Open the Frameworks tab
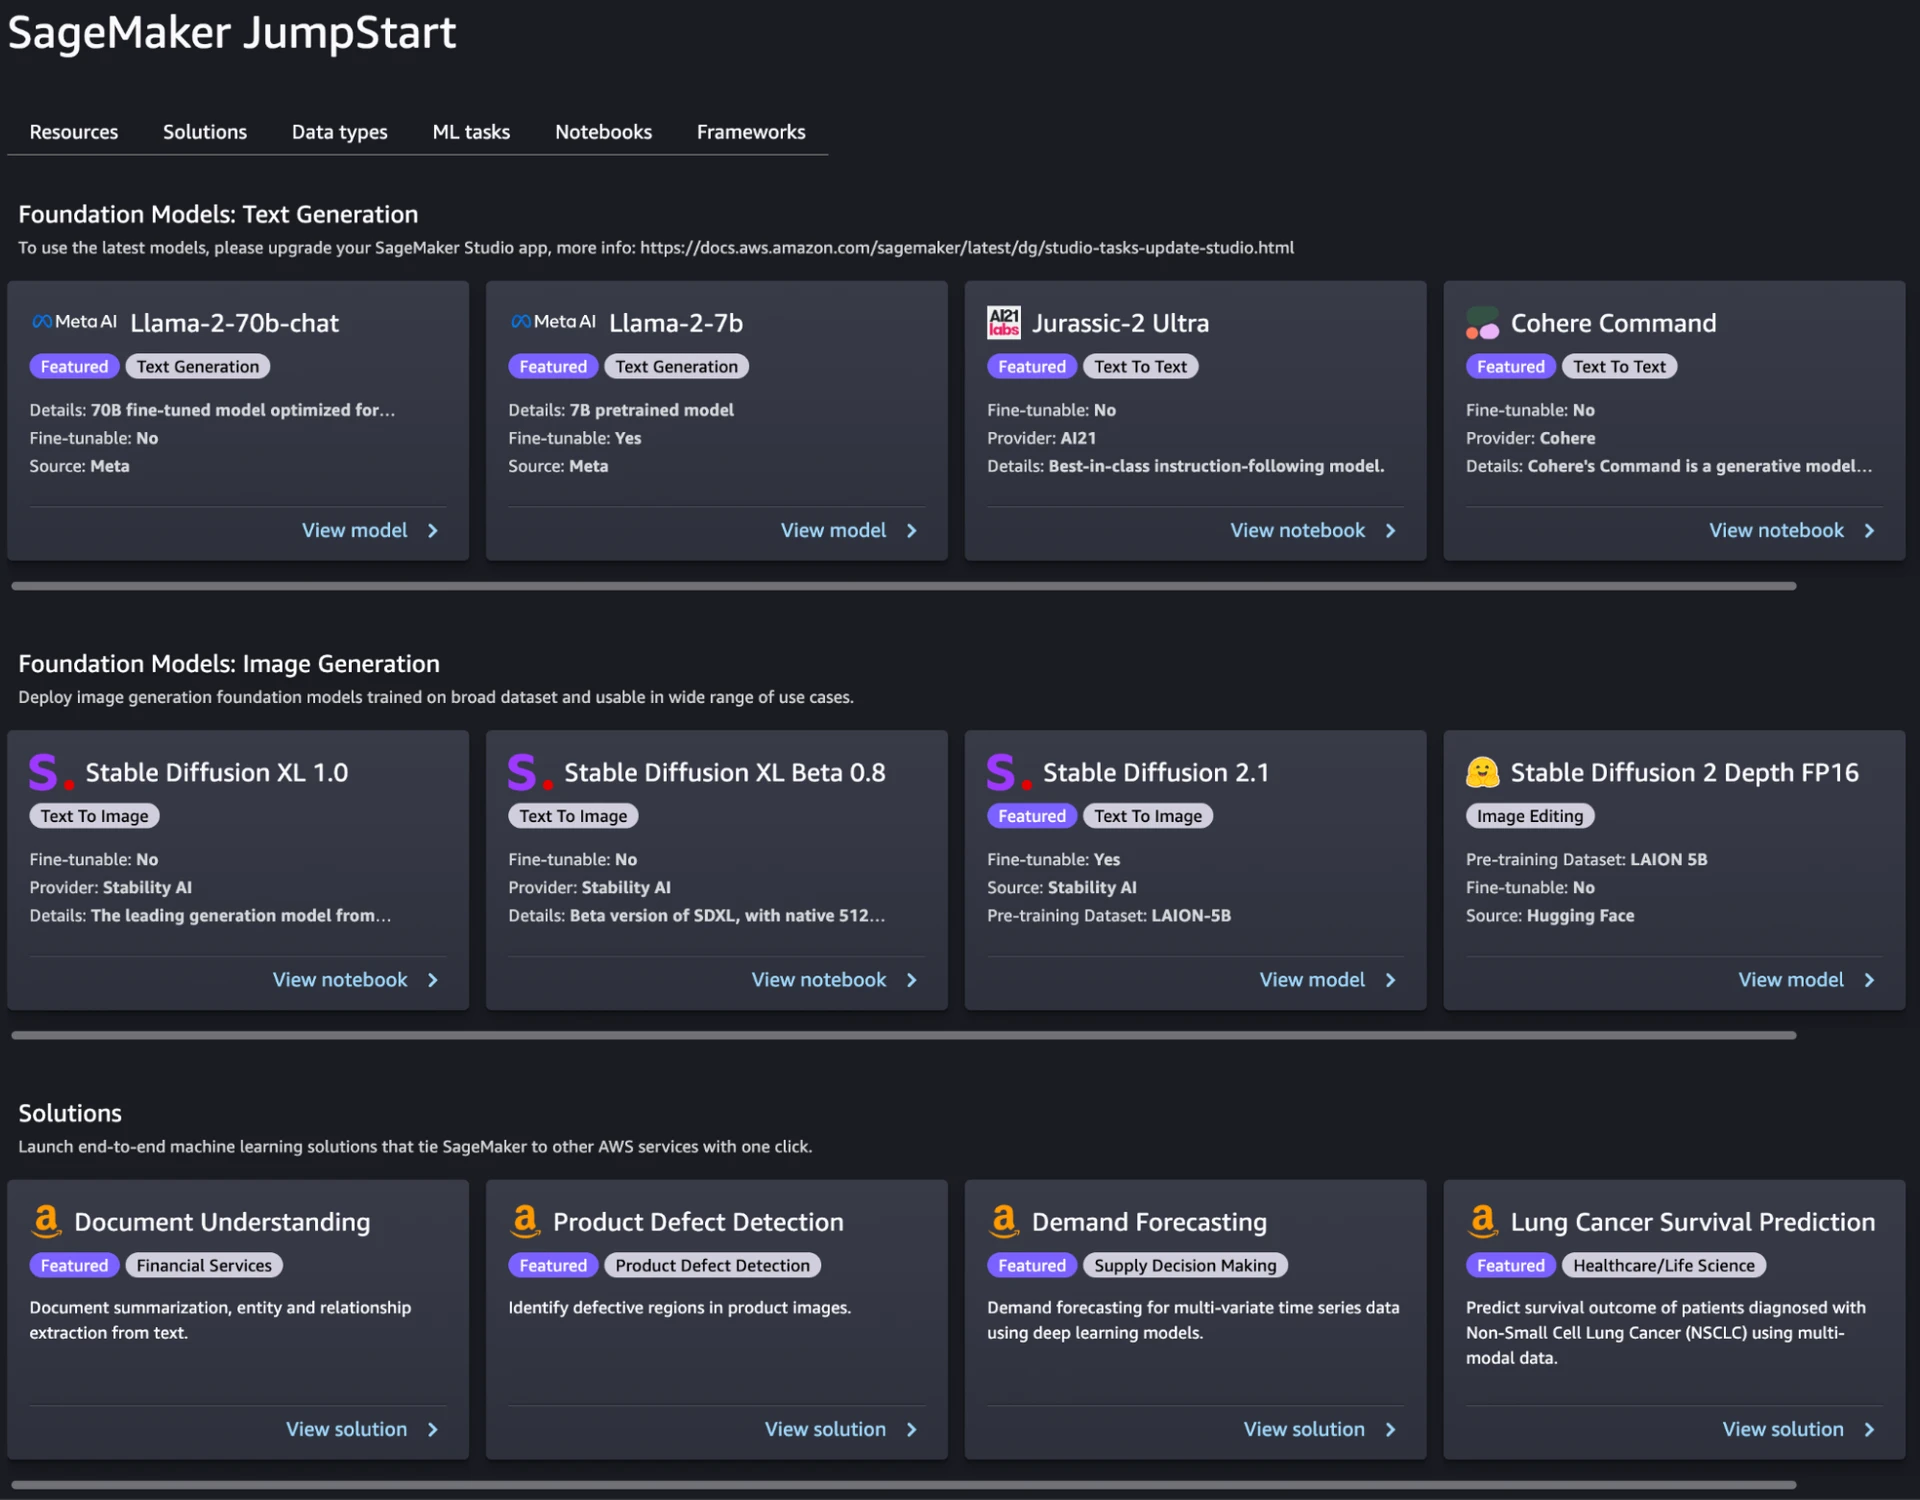 750,132
